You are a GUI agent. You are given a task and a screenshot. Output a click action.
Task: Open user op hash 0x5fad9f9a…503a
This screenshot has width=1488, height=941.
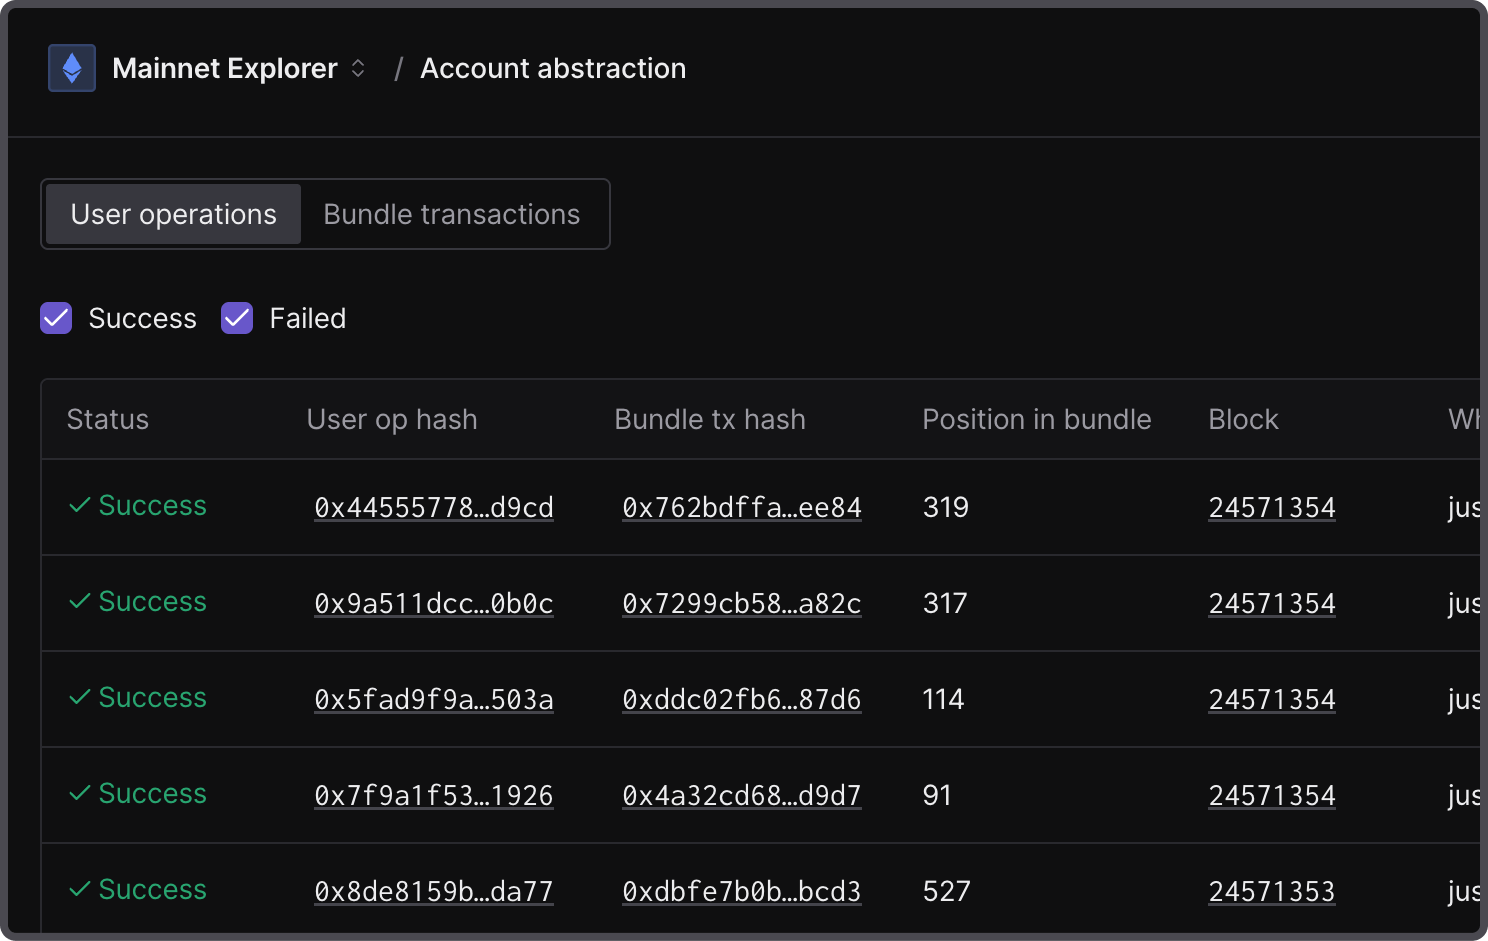tap(433, 699)
